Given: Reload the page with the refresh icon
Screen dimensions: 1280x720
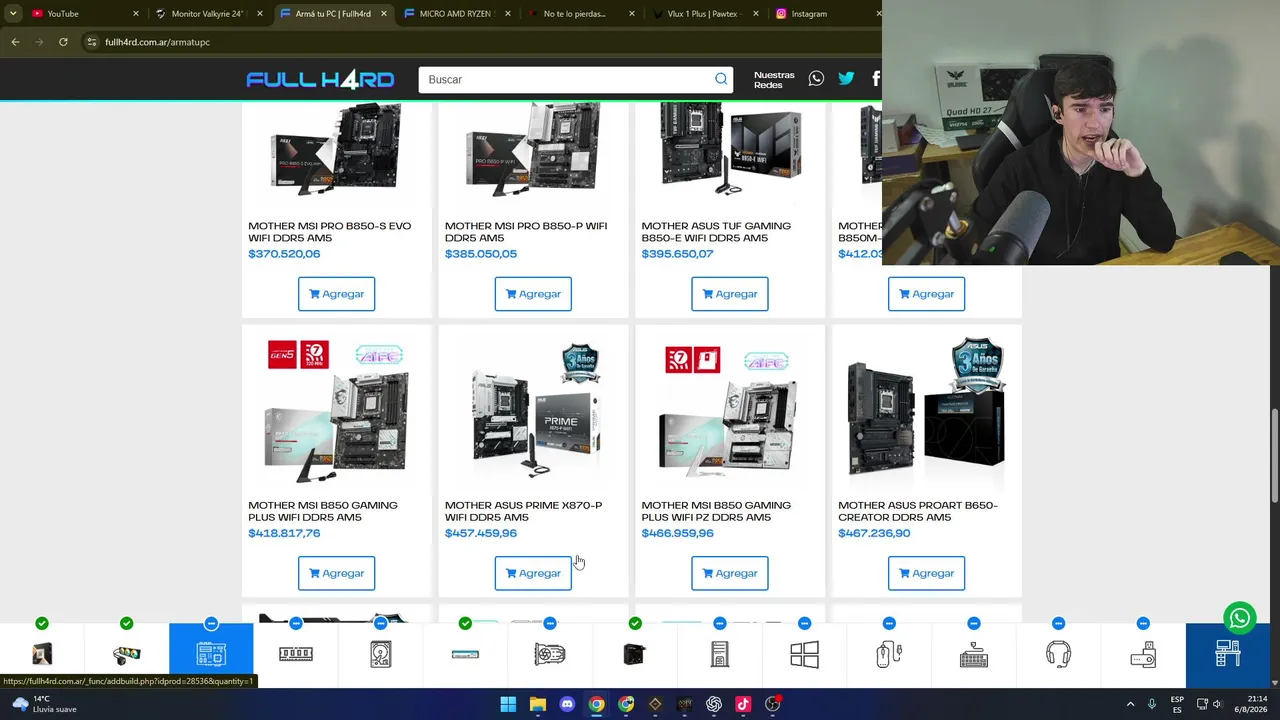Looking at the screenshot, I should point(63,42).
